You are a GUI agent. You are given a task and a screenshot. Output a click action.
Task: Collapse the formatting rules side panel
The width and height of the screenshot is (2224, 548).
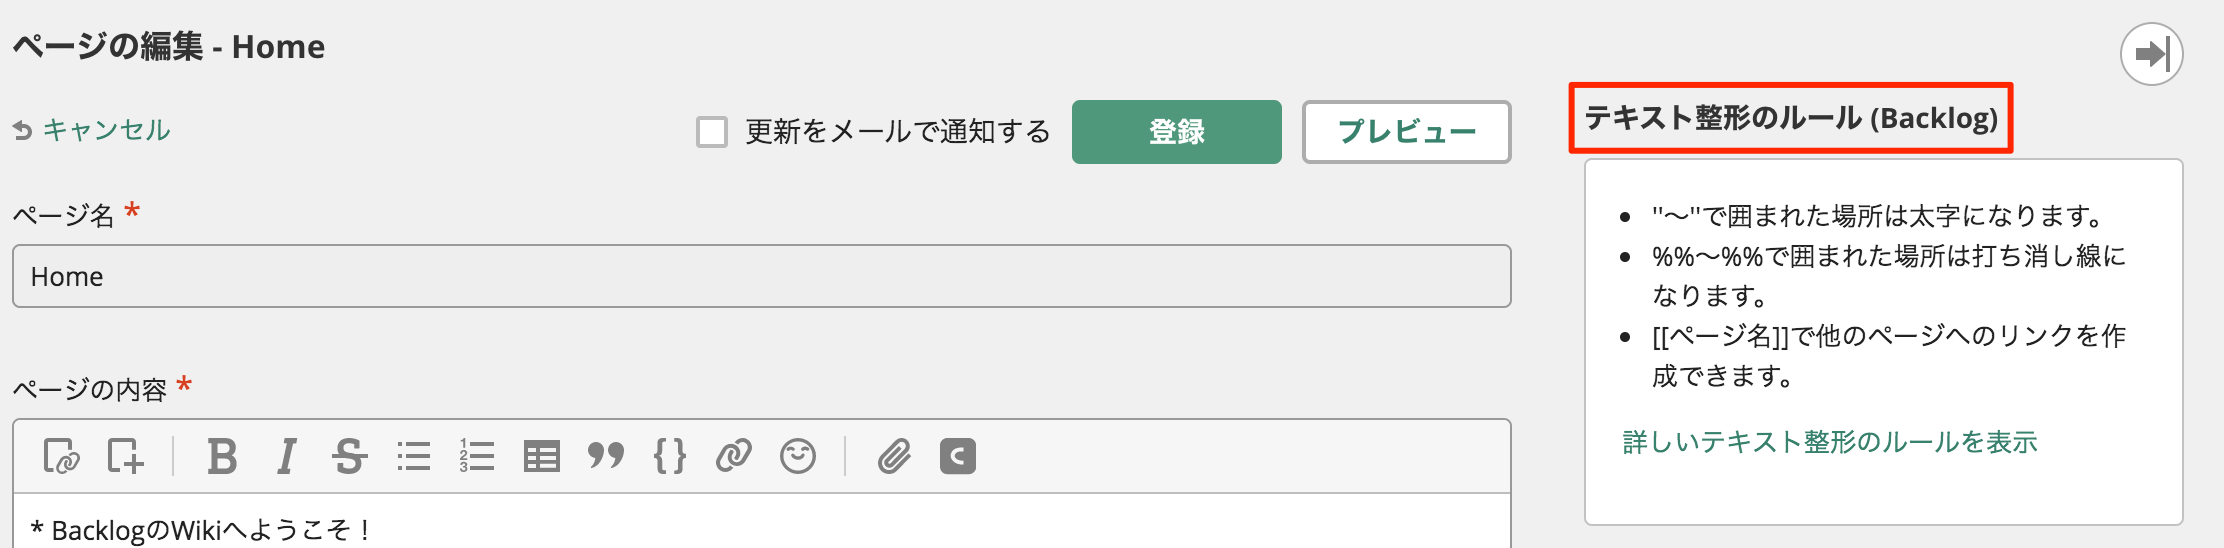2151,54
